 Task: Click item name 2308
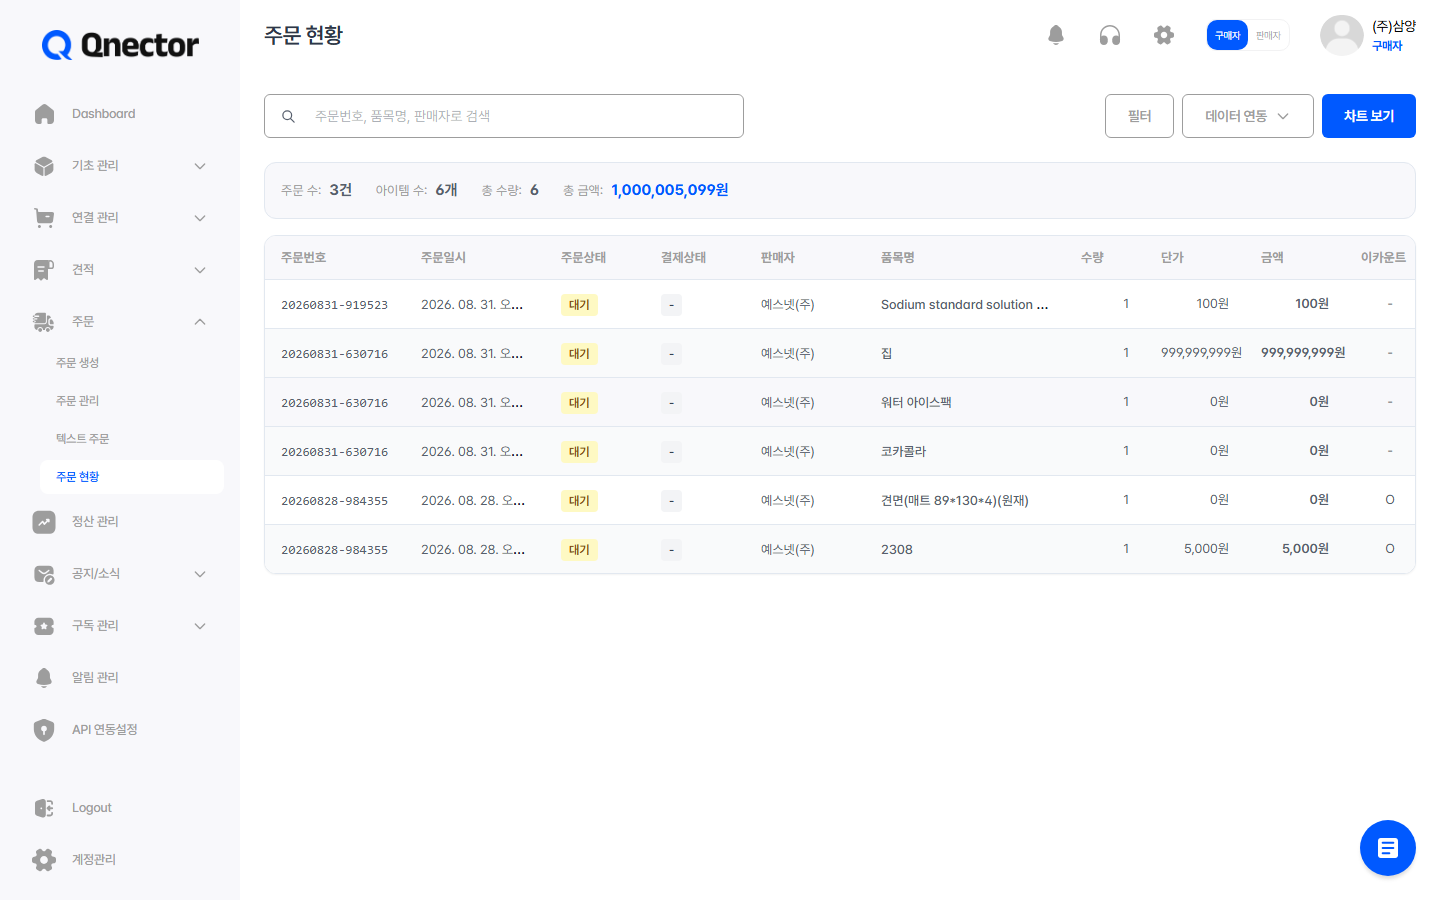pyautogui.click(x=897, y=550)
